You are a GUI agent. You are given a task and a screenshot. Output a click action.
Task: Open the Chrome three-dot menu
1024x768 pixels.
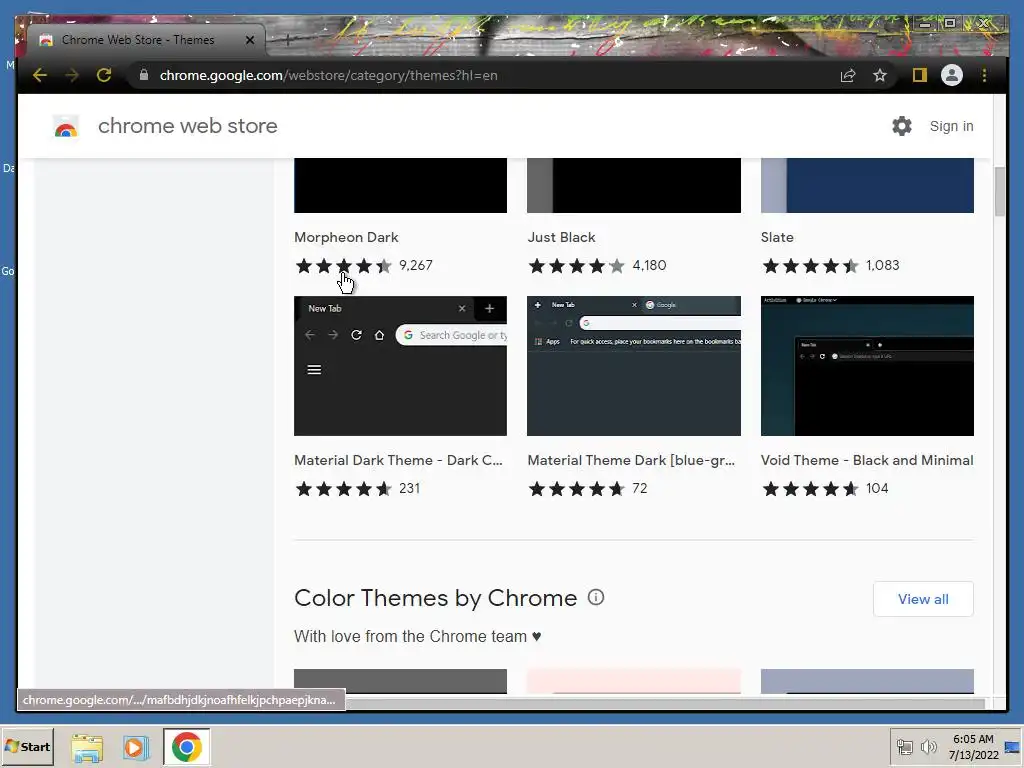pyautogui.click(x=984, y=76)
